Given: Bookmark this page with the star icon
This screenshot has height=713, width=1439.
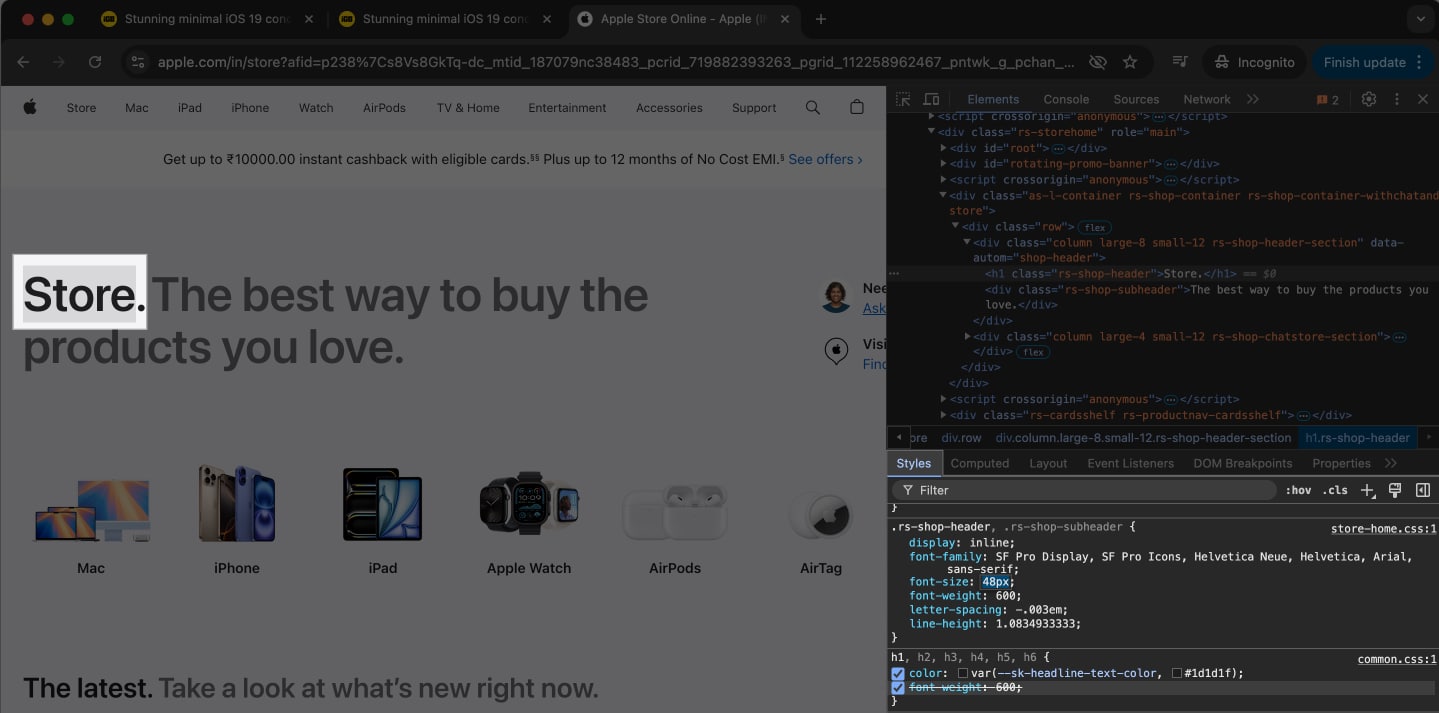Looking at the screenshot, I should pos(1130,62).
